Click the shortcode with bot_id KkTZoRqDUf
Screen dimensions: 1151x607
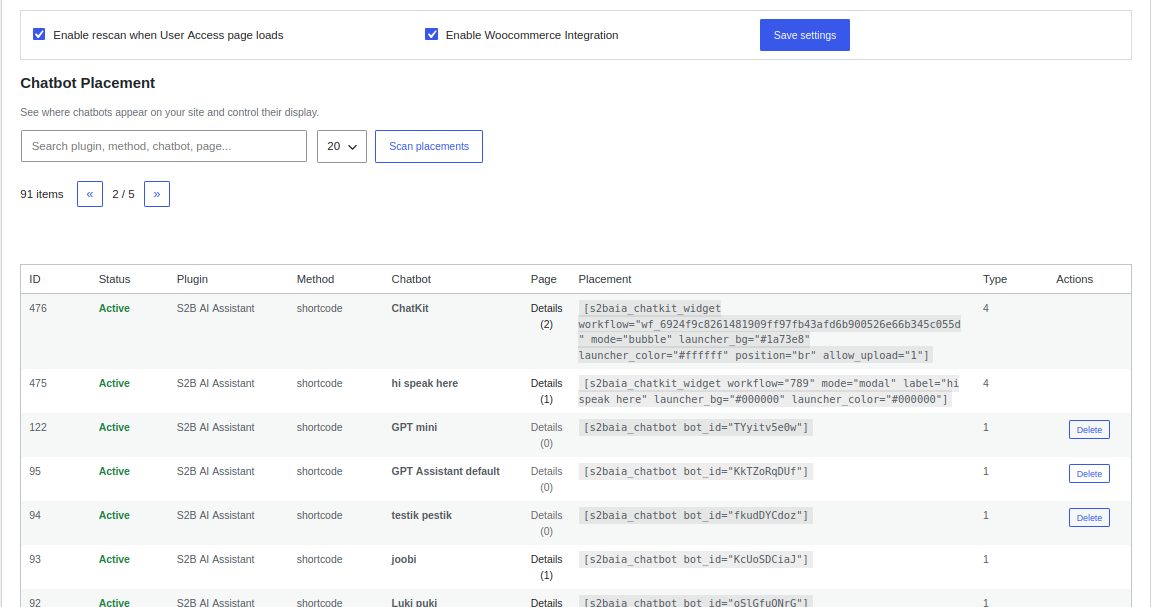(695, 471)
